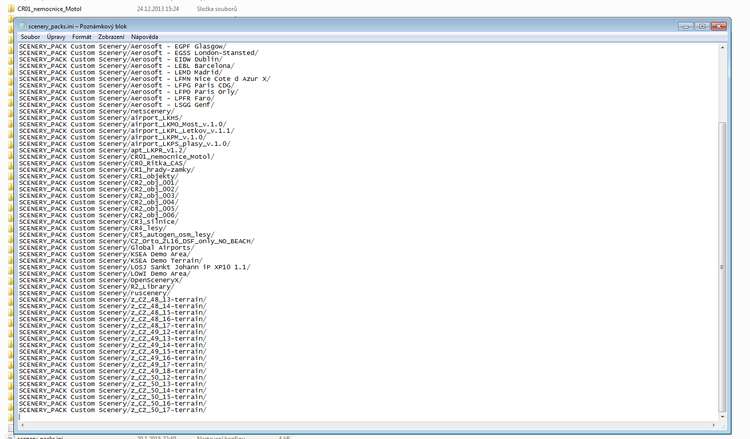Click the line ending with 'EGPF Glasgow/'

point(122,46)
